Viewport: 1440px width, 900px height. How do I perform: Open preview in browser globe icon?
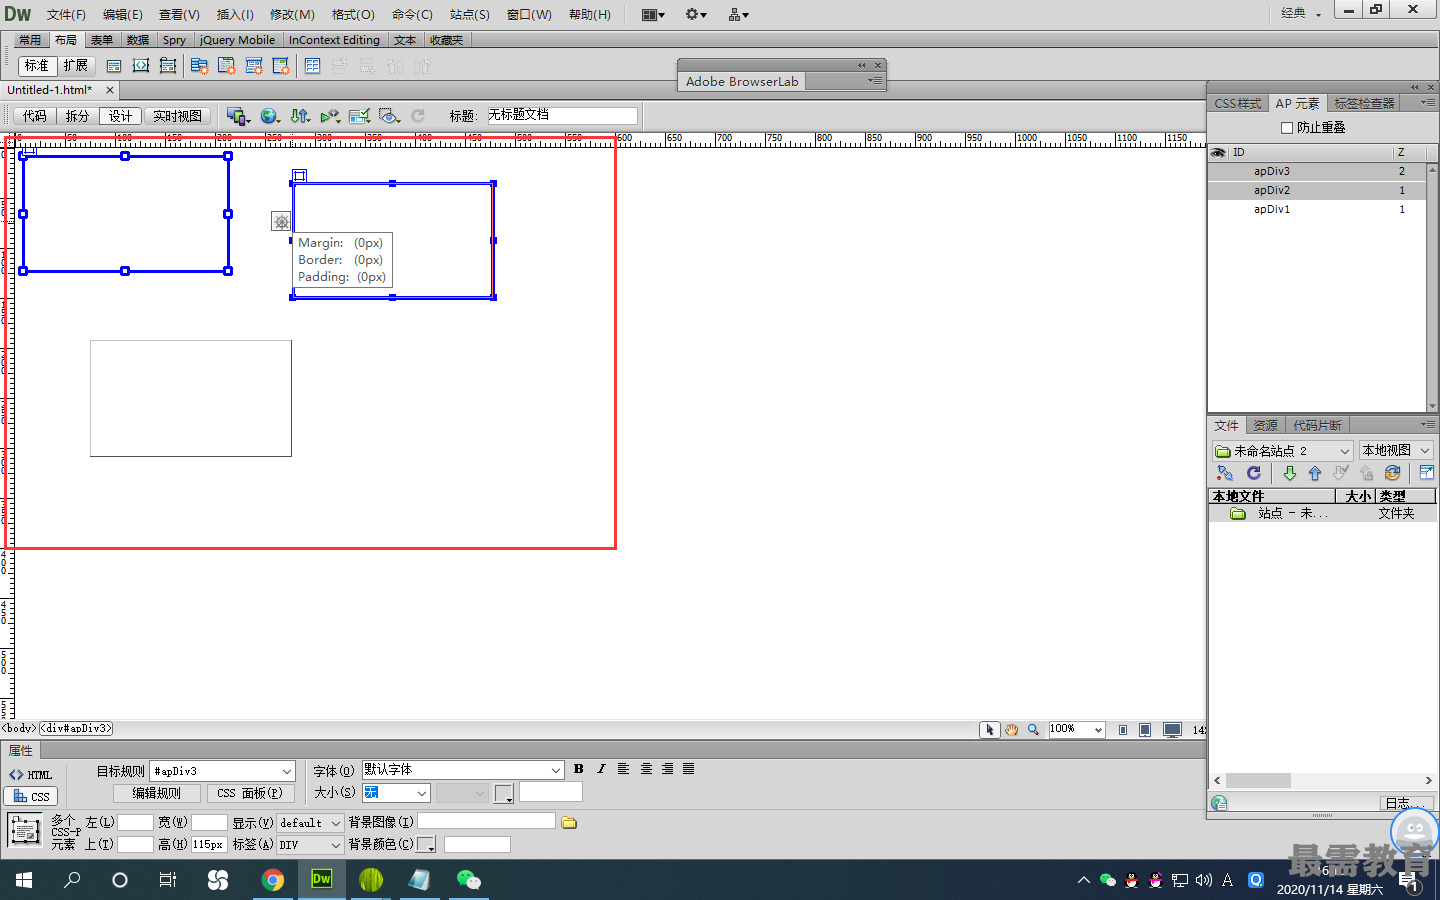click(x=270, y=116)
